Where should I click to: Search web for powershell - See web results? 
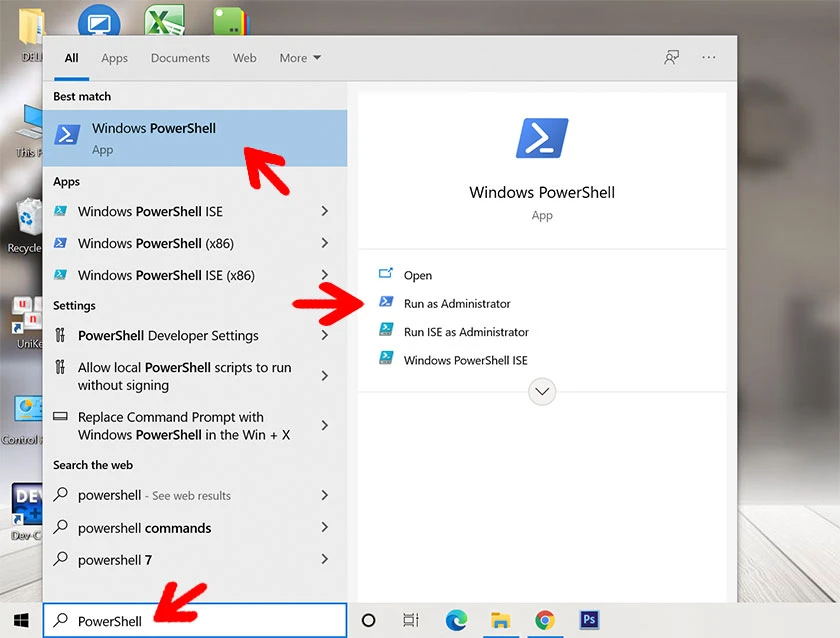(x=195, y=496)
